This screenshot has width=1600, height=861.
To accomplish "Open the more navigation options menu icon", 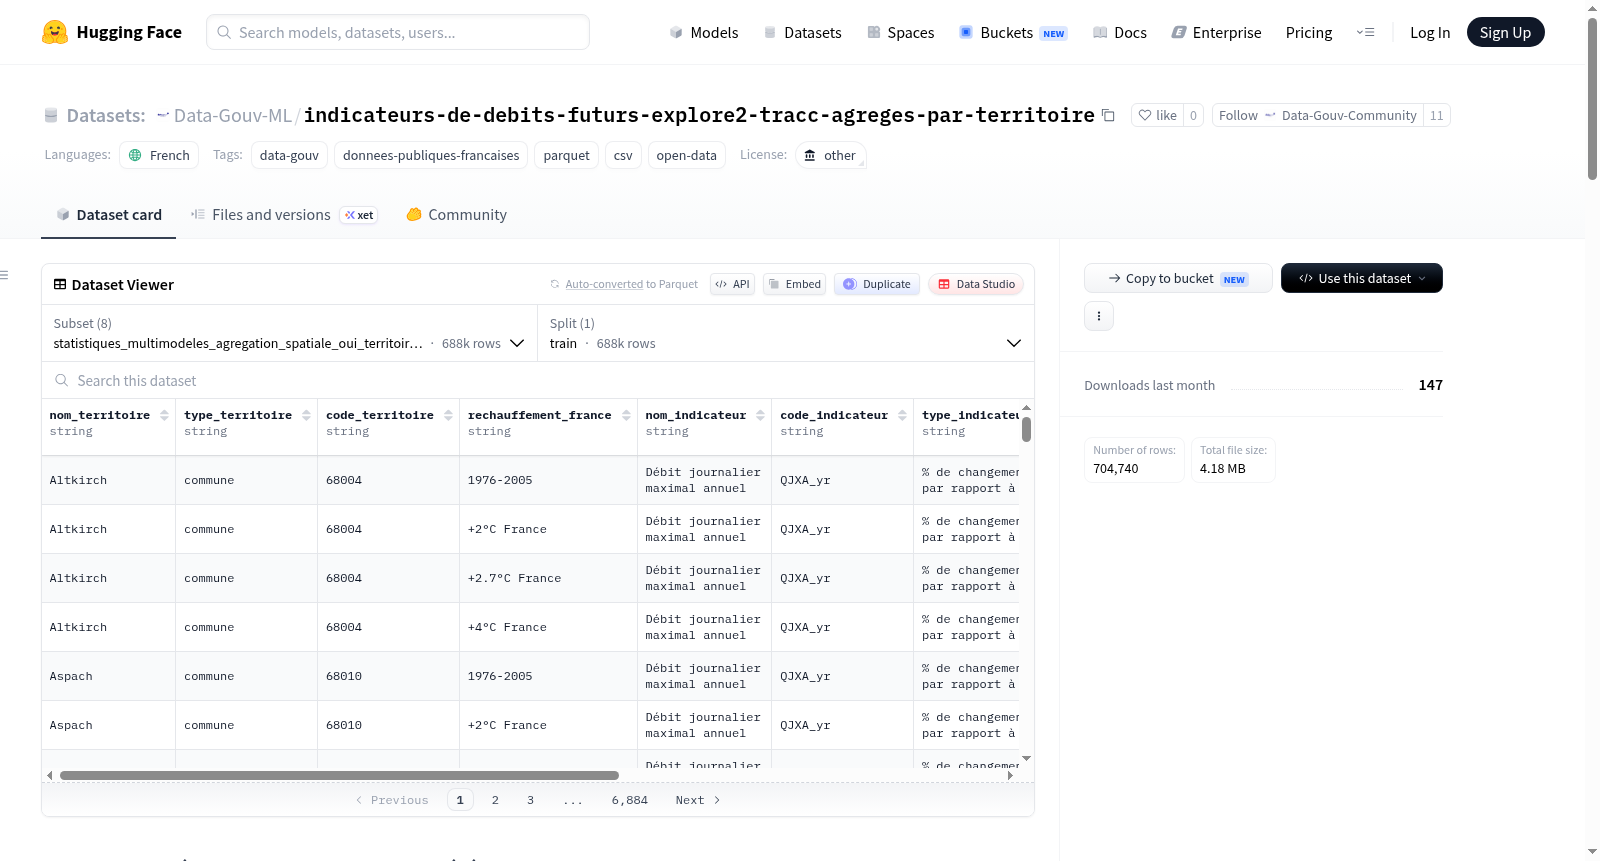I will pyautogui.click(x=1365, y=32).
